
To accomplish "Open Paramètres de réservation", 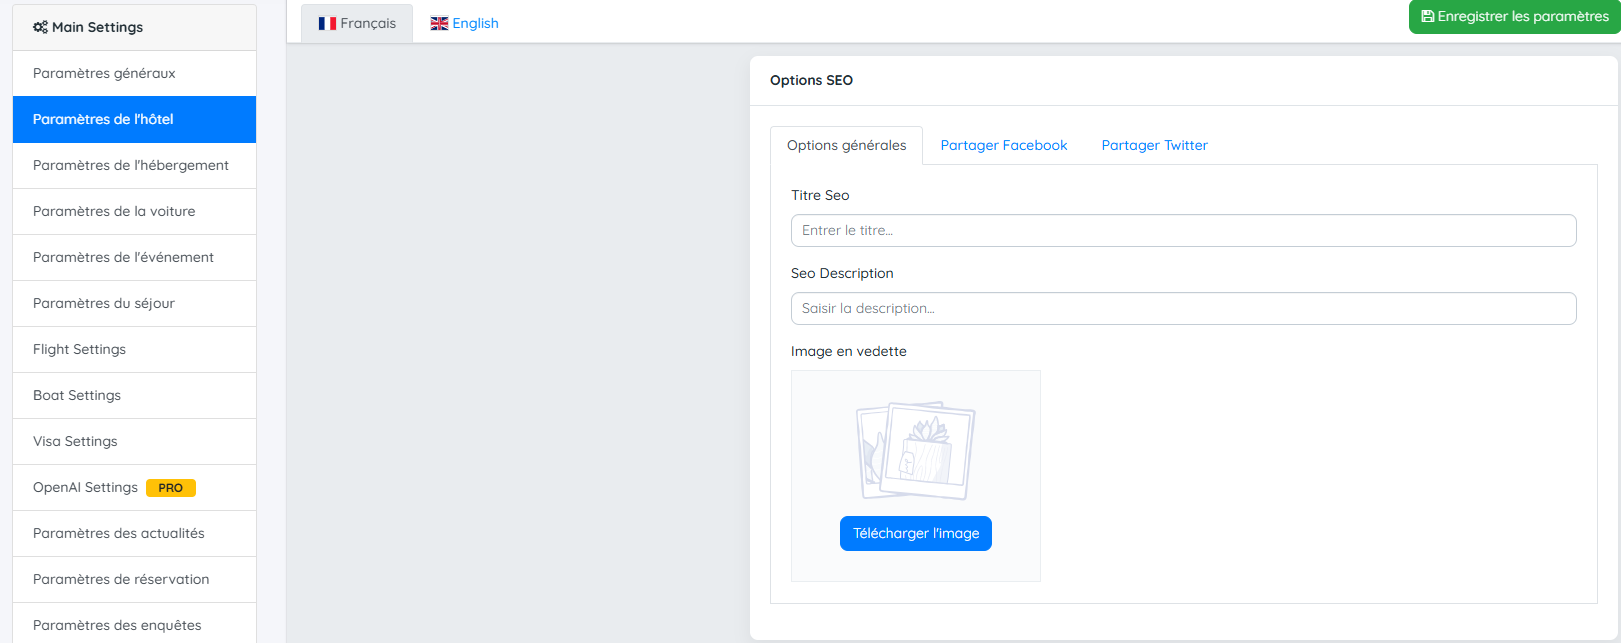I will pyautogui.click(x=121, y=579).
